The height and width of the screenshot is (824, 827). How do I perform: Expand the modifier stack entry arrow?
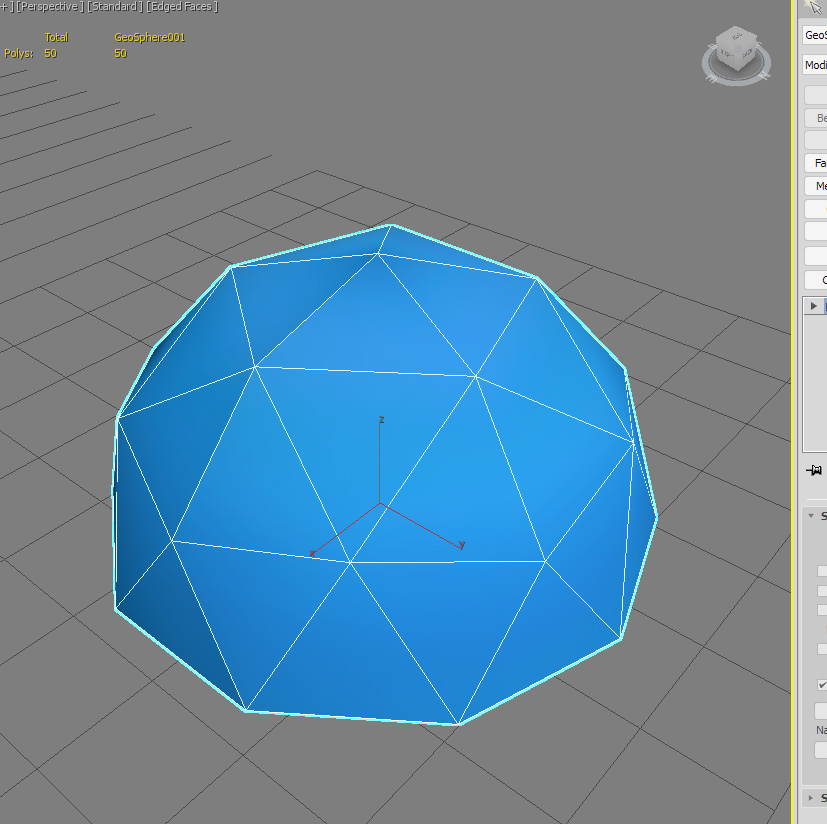(811, 305)
